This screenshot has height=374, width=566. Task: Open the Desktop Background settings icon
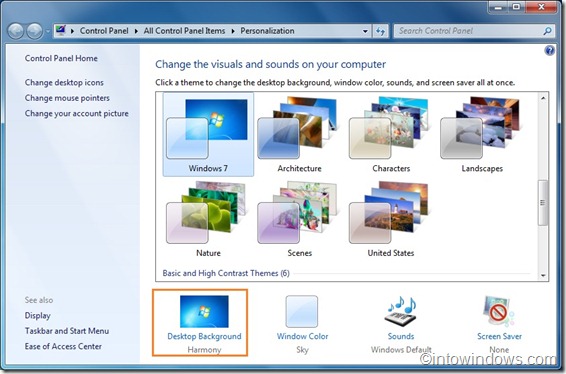pyautogui.click(x=204, y=311)
